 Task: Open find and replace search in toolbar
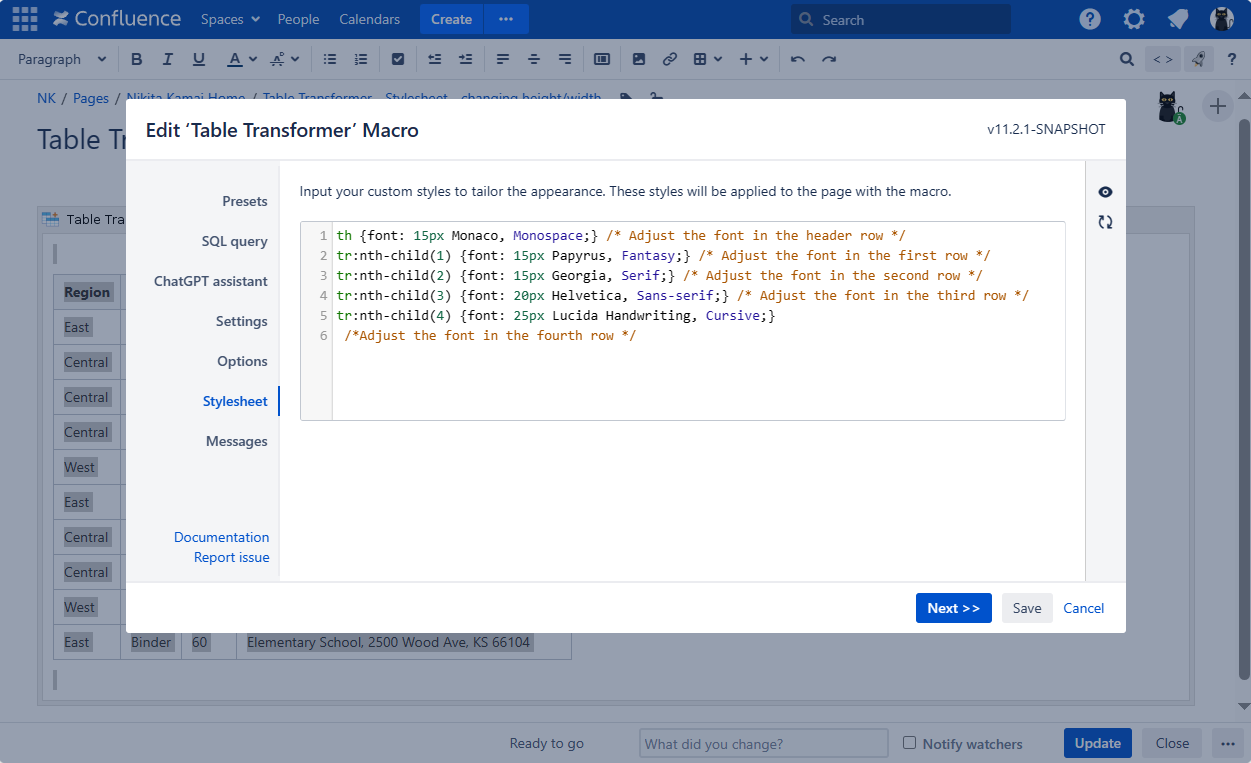pos(1127,59)
